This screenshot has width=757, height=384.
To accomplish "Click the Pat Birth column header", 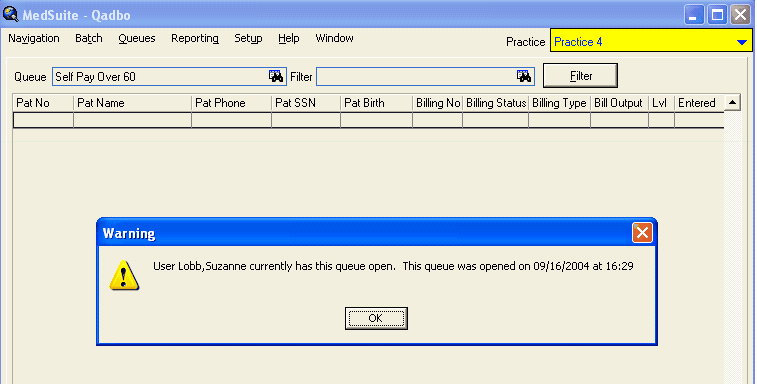I will click(x=377, y=103).
